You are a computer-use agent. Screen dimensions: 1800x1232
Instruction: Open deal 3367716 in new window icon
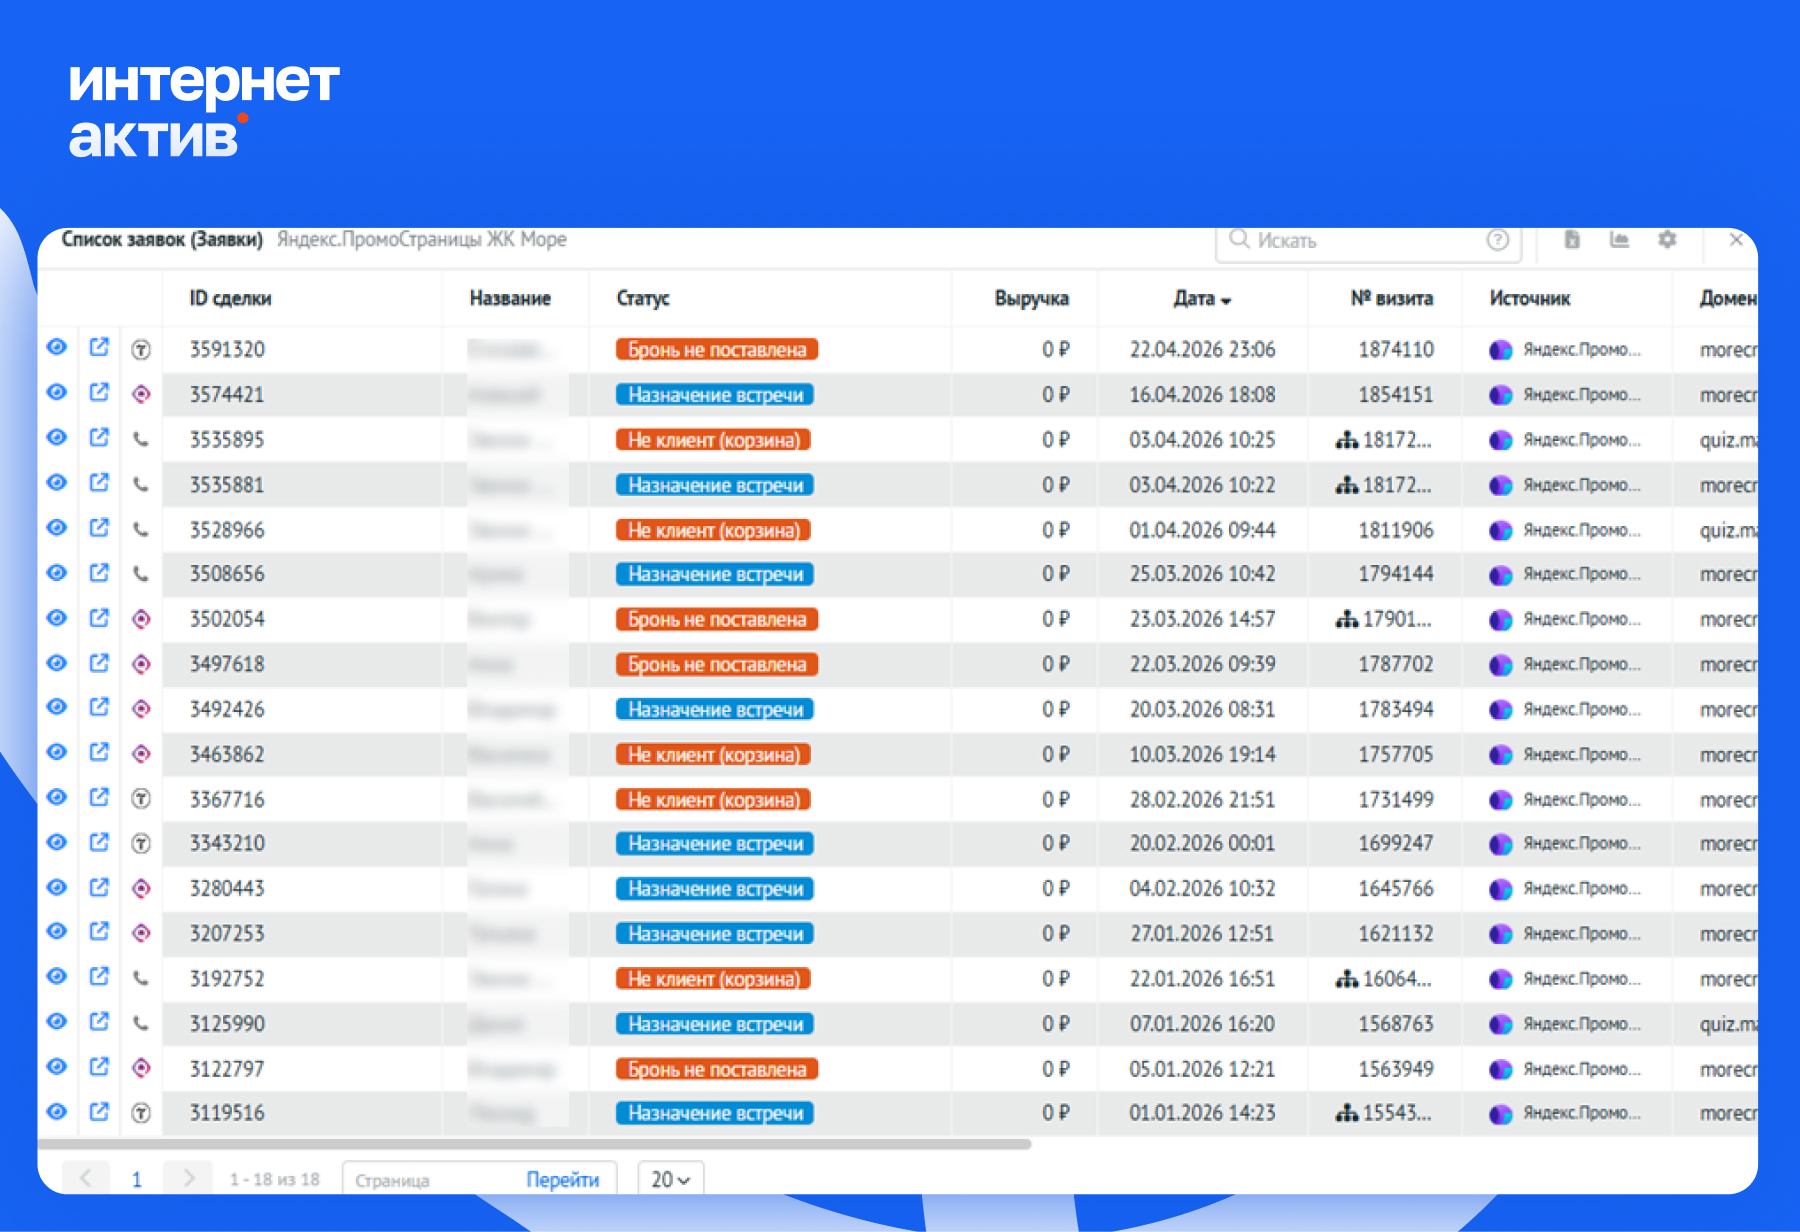click(99, 797)
